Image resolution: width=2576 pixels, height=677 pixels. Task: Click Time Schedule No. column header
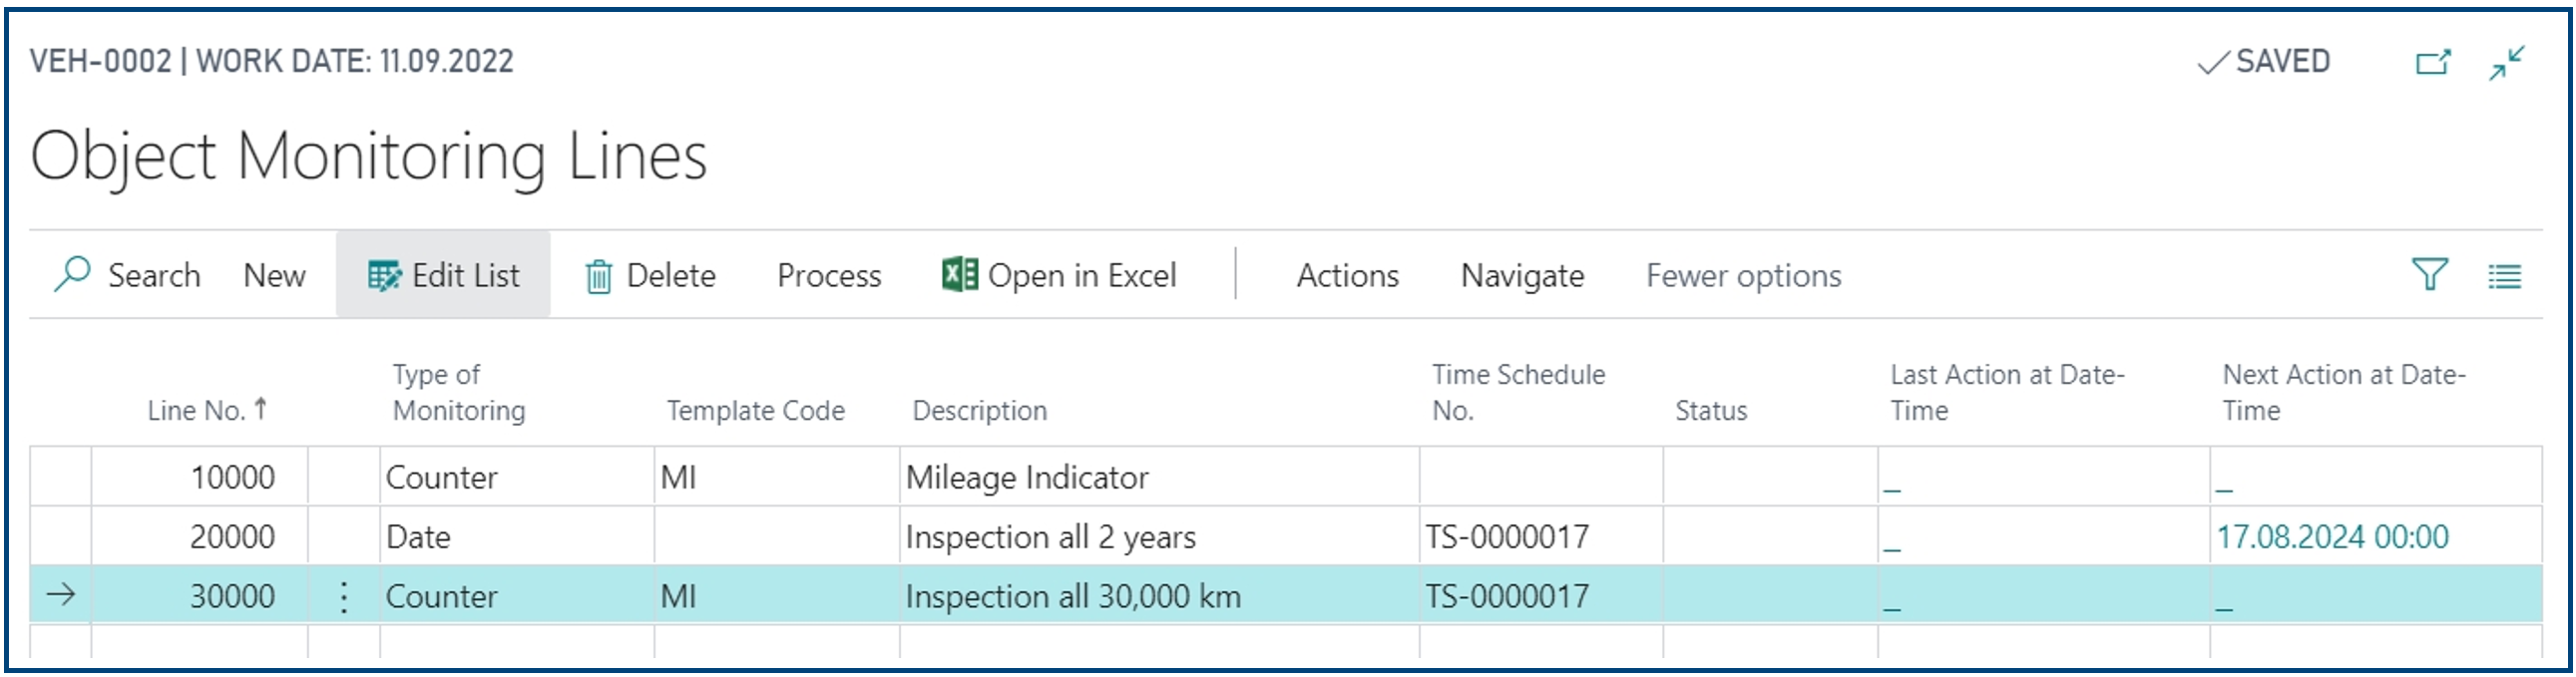(x=1519, y=392)
